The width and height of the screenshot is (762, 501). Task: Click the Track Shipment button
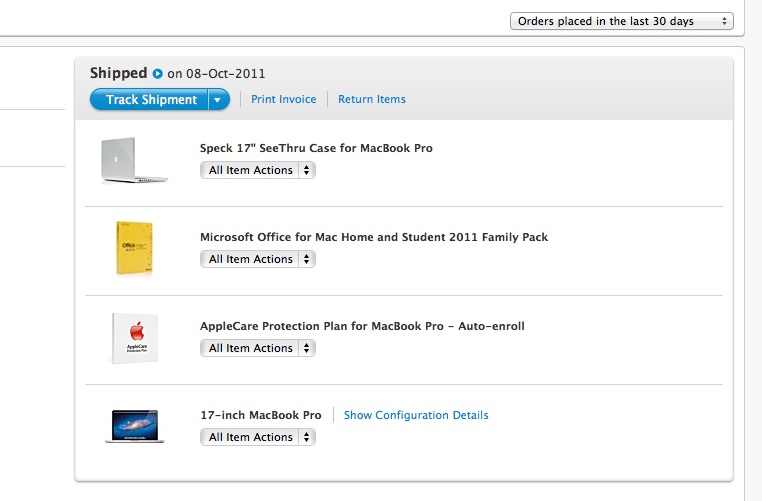(x=149, y=99)
